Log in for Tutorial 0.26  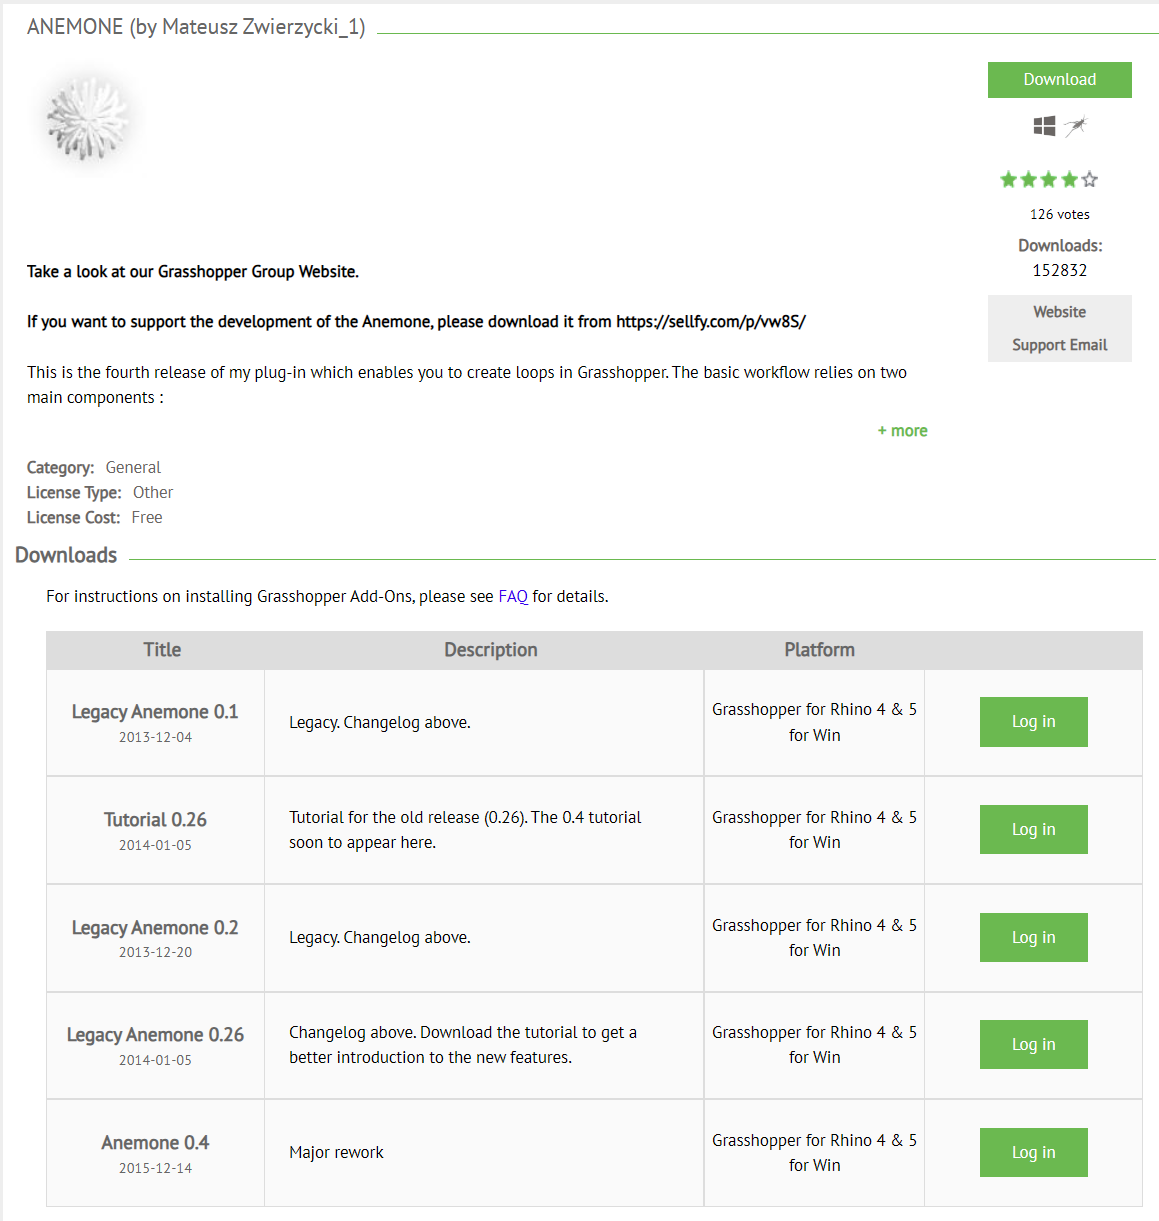[1033, 829]
